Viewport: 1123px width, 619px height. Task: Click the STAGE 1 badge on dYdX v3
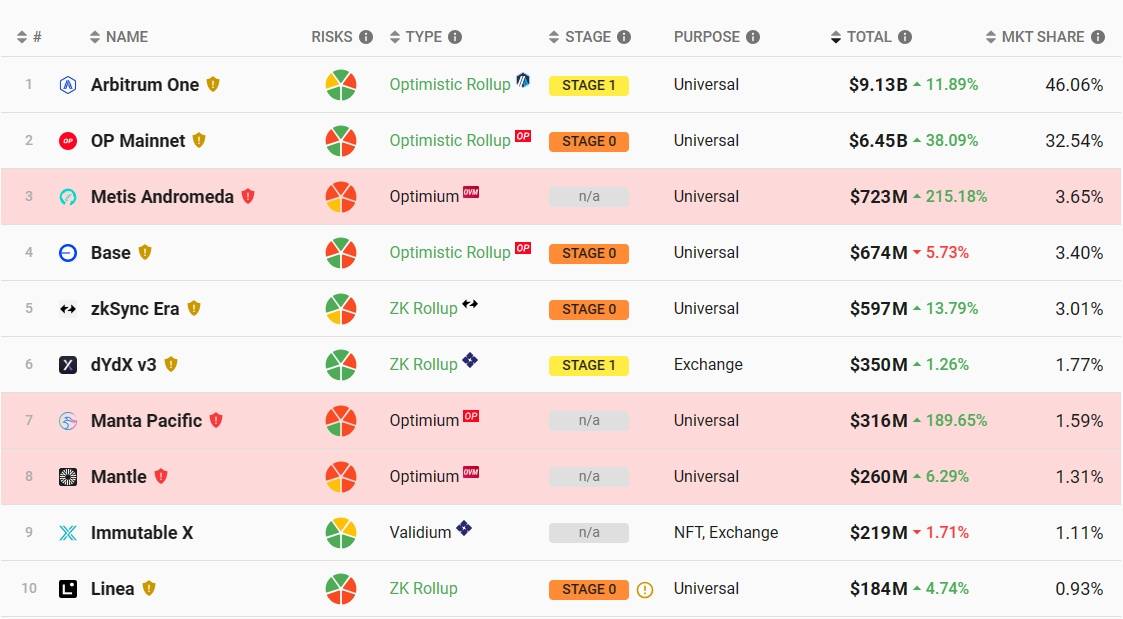(x=589, y=365)
